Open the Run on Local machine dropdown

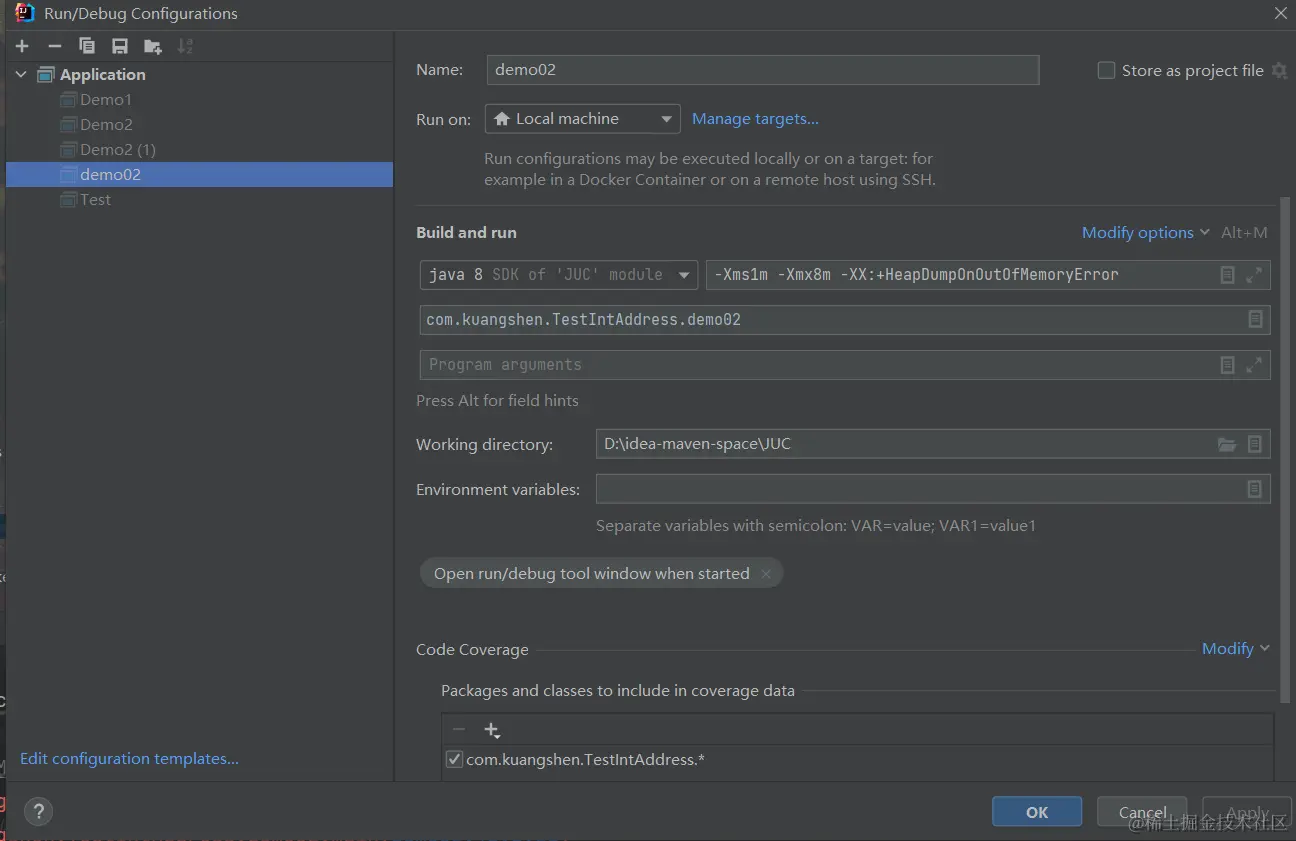point(583,119)
